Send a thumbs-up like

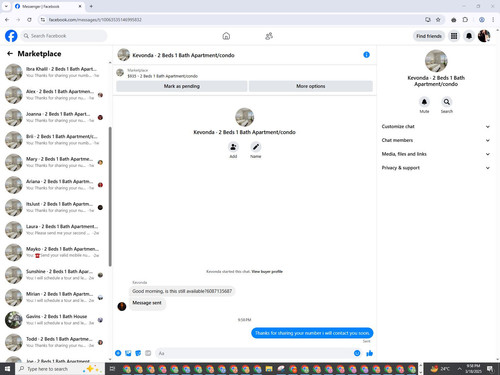click(x=369, y=353)
